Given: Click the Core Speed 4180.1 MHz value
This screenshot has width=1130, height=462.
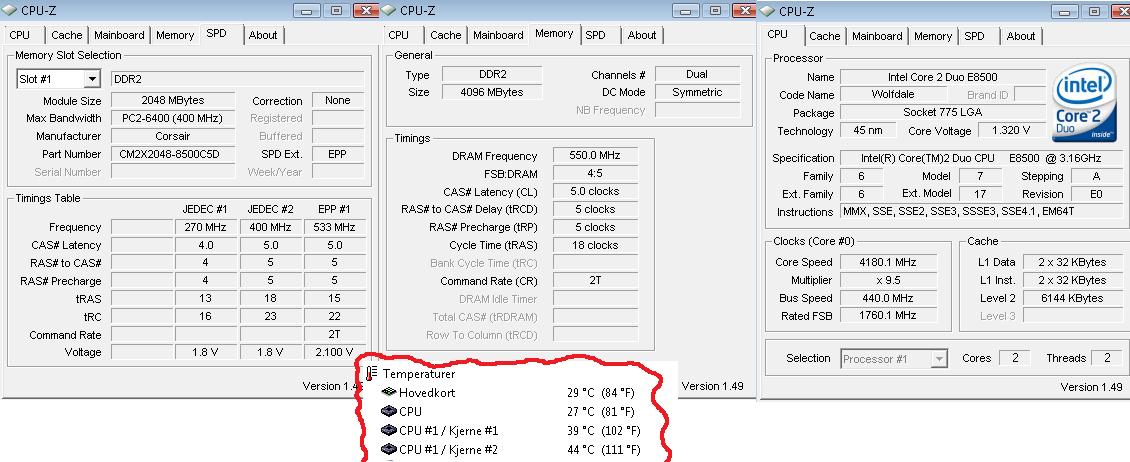Looking at the screenshot, I should pos(887,262).
